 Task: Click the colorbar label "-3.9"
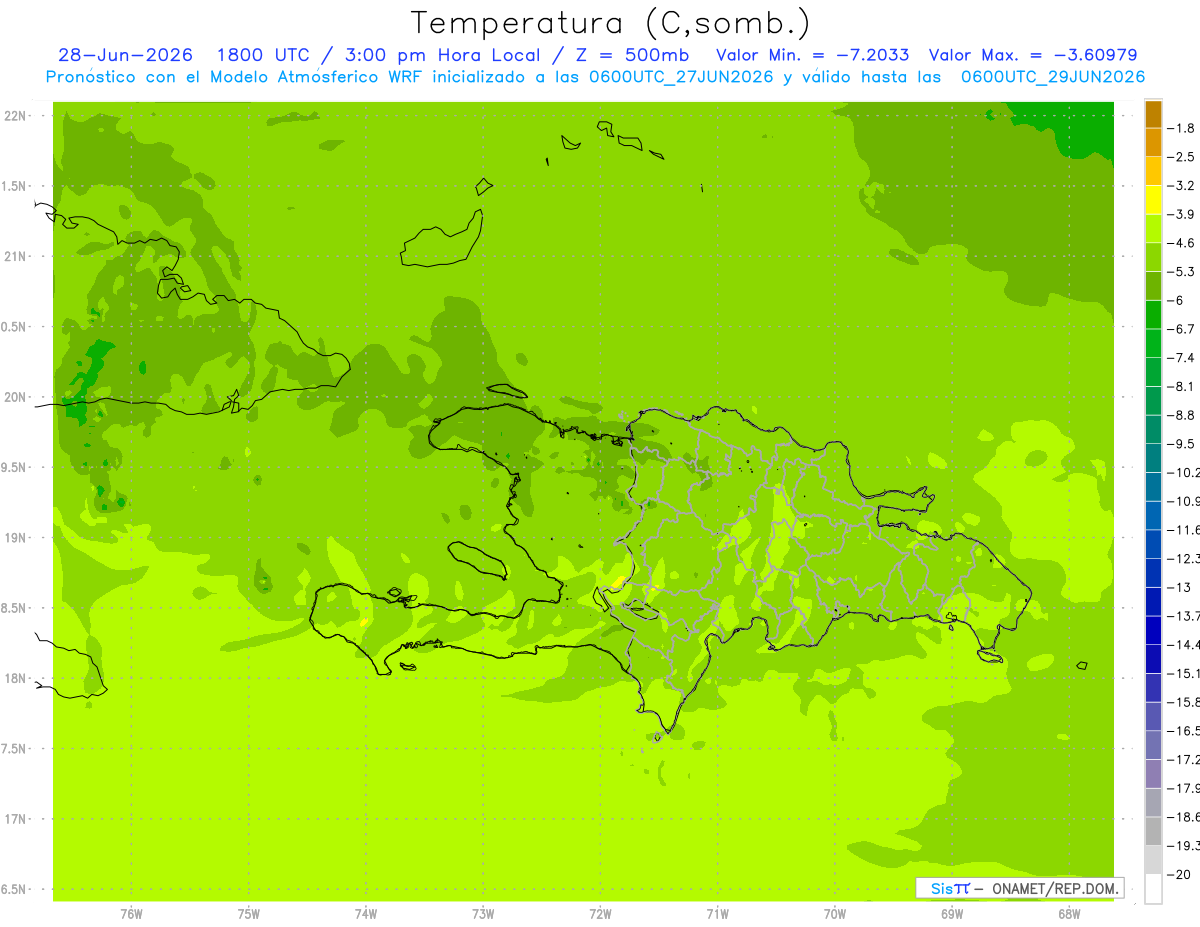1182,214
